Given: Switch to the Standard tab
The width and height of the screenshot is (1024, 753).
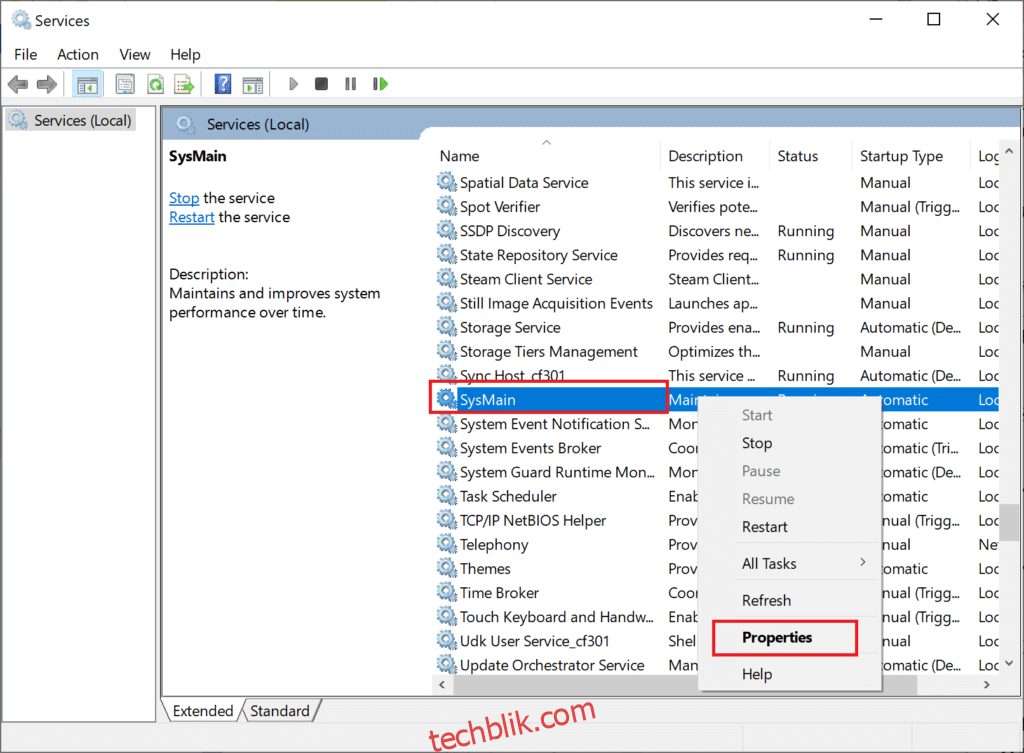Looking at the screenshot, I should [280, 711].
